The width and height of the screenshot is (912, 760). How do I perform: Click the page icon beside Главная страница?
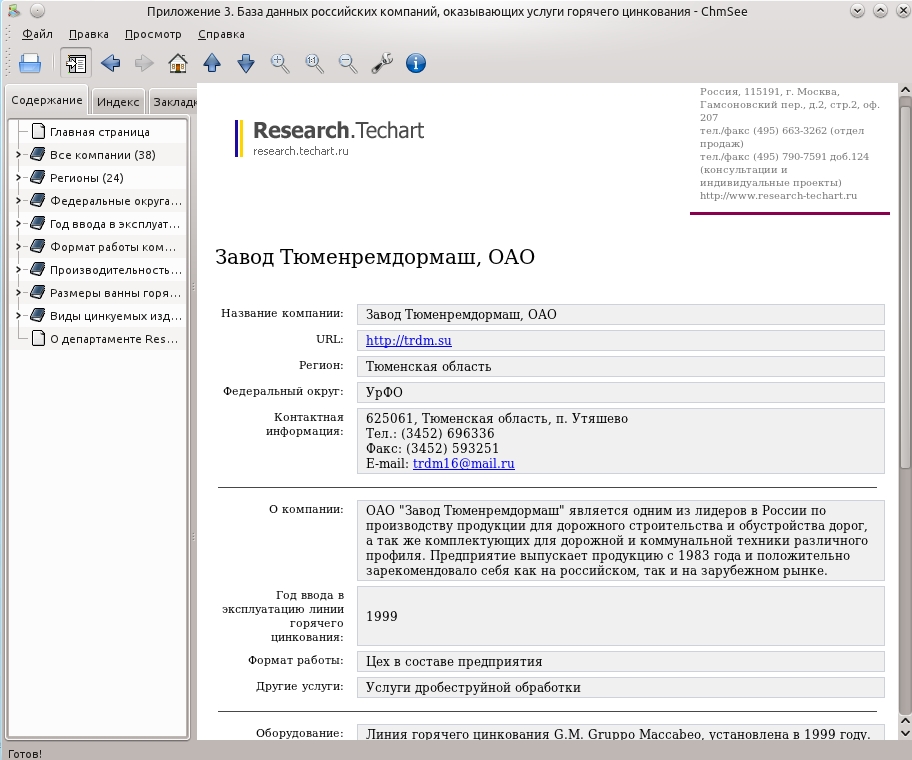(x=38, y=131)
